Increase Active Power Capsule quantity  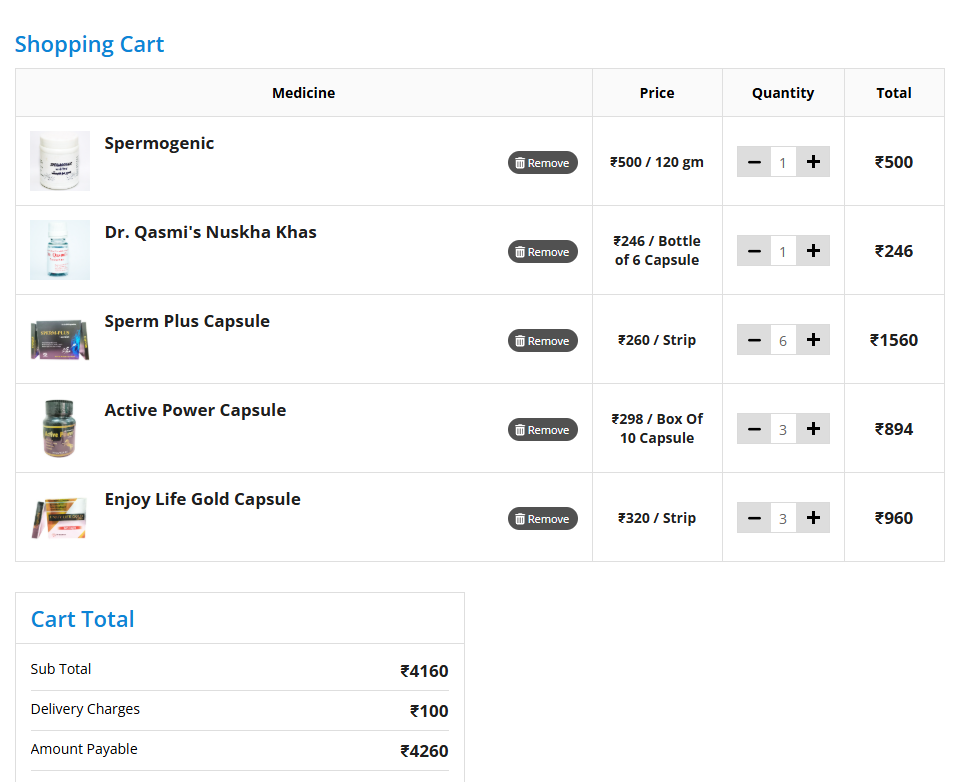(813, 429)
